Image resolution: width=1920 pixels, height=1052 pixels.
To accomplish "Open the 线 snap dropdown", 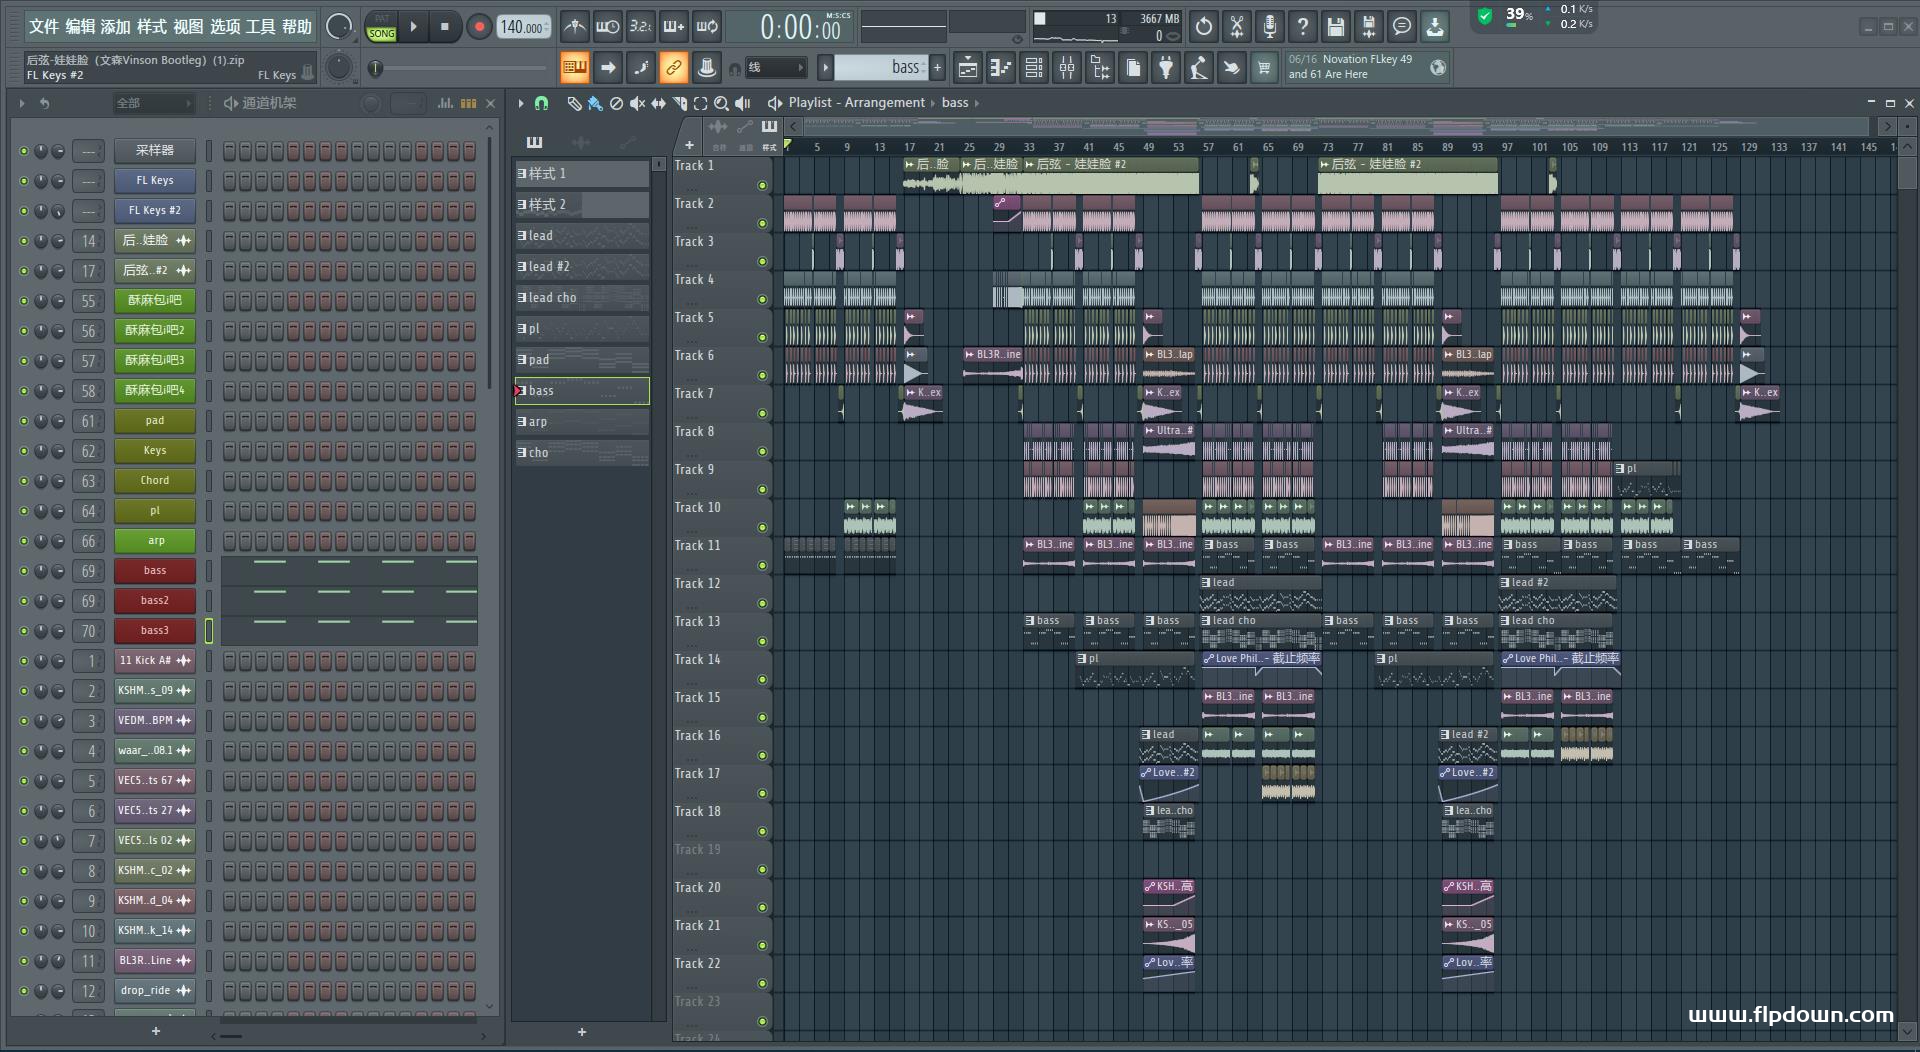I will pos(776,68).
